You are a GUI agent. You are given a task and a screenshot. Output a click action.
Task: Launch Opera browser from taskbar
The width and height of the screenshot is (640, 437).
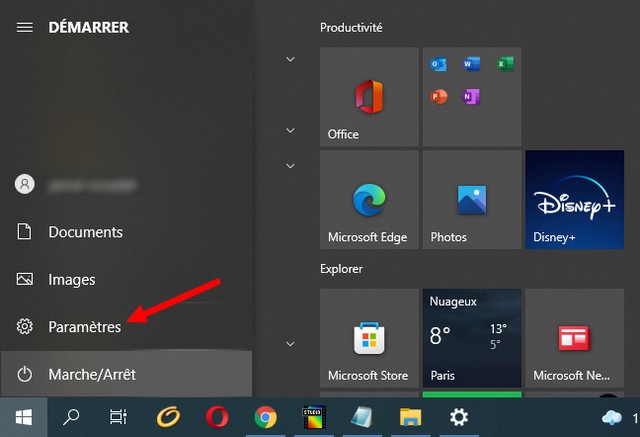(217, 417)
